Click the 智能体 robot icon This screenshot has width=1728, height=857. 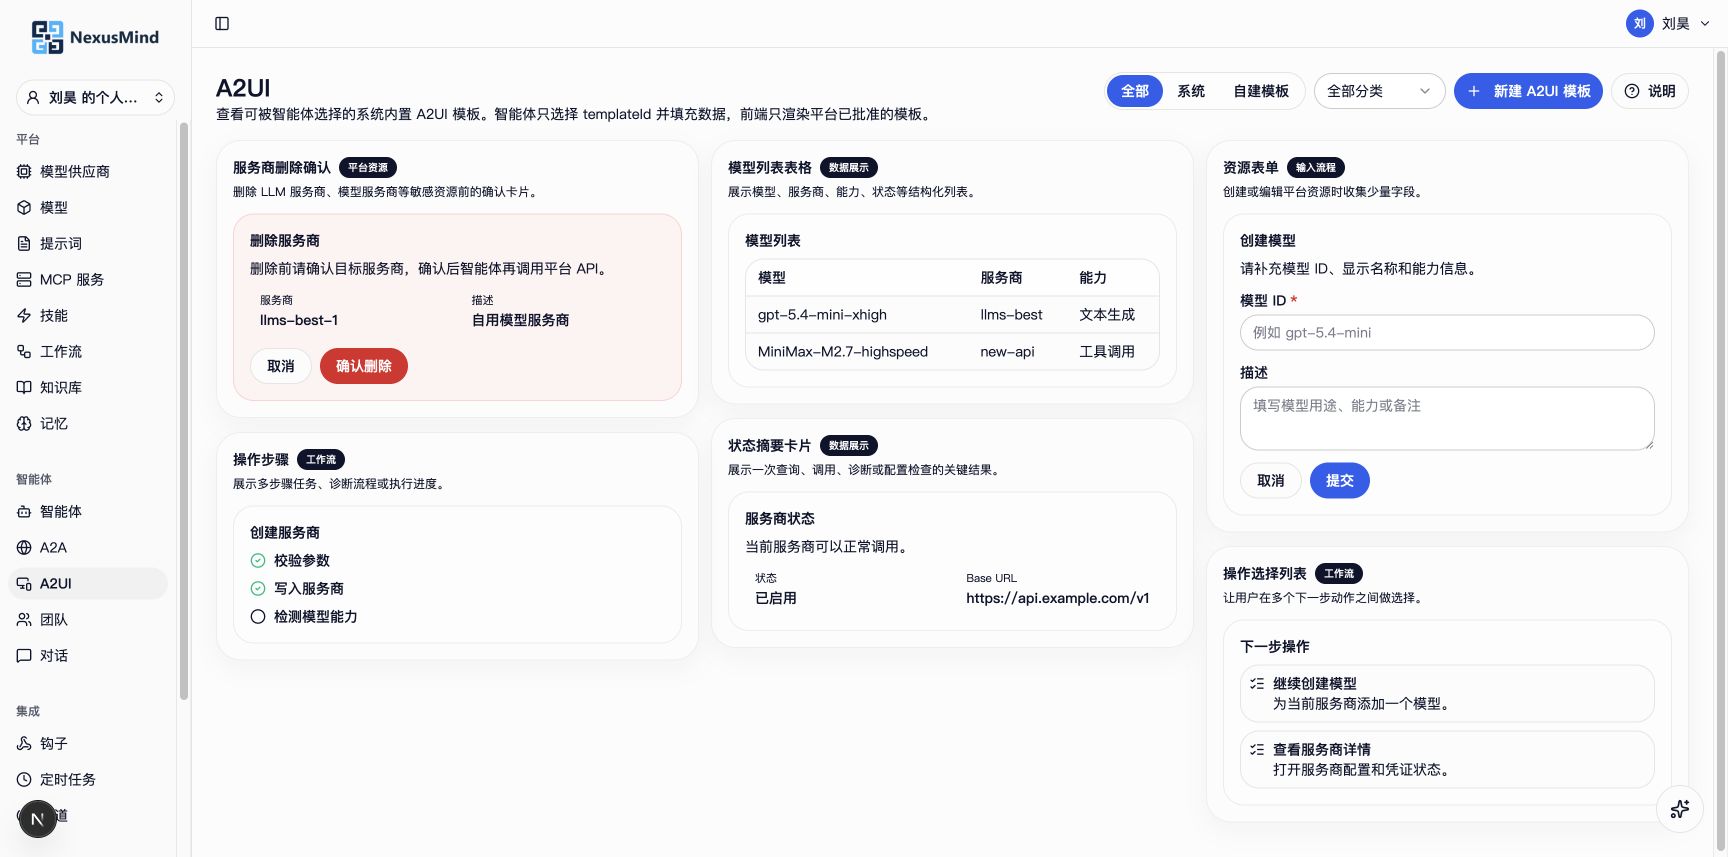tap(24, 511)
